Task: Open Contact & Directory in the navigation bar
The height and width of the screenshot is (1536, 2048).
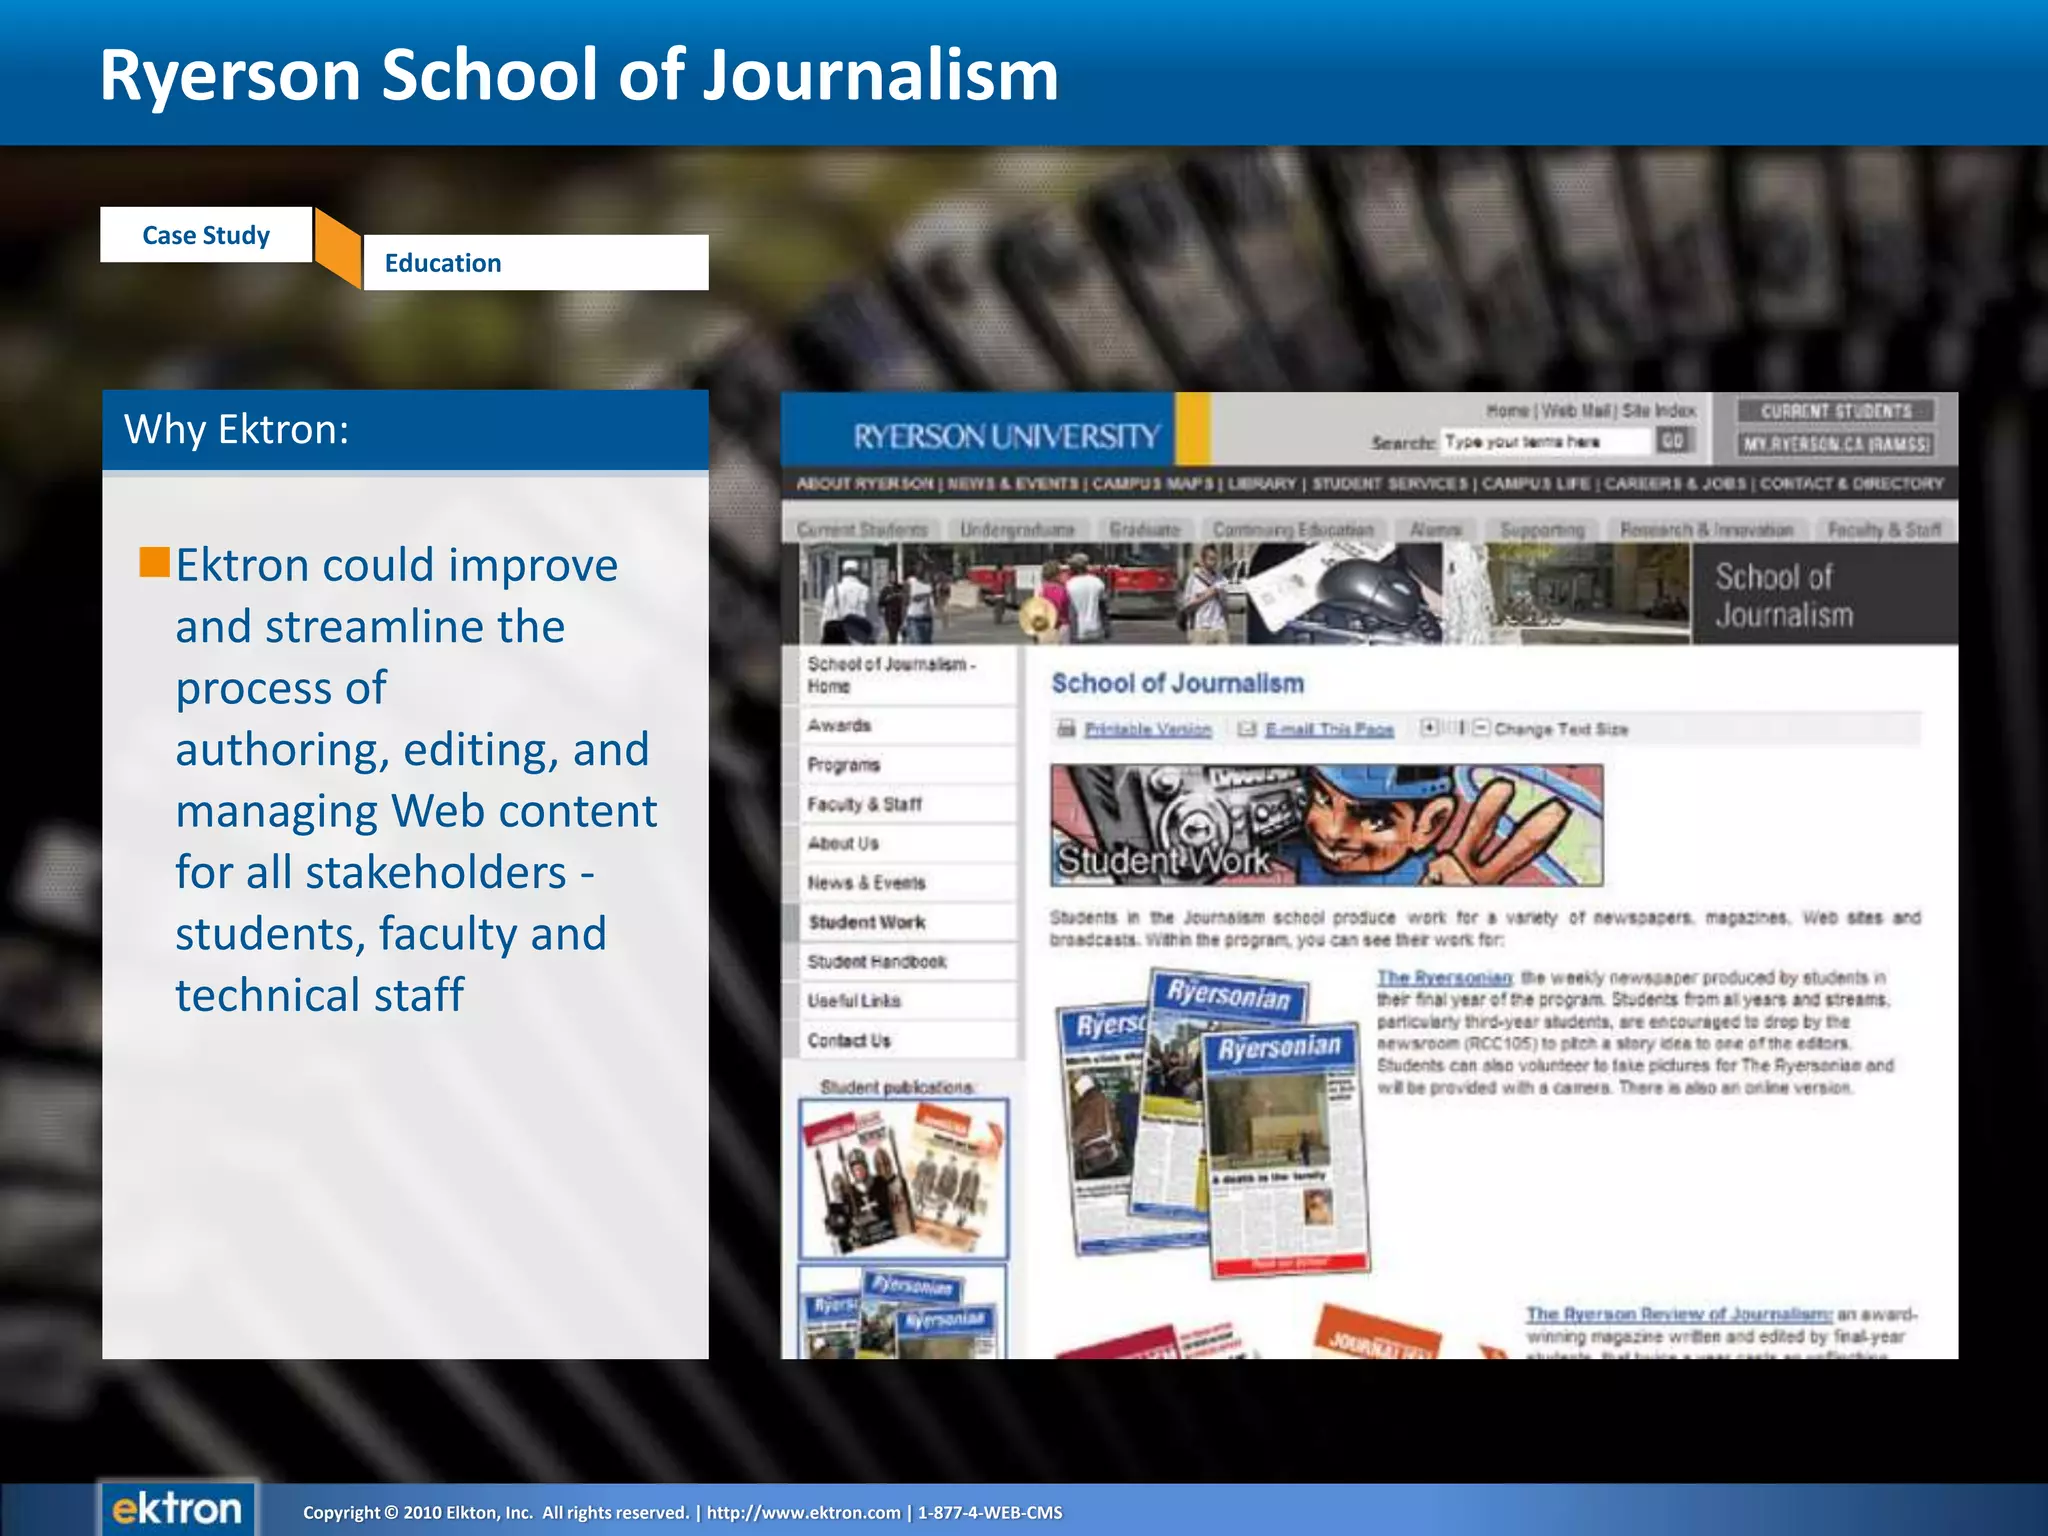Action: point(1852,484)
